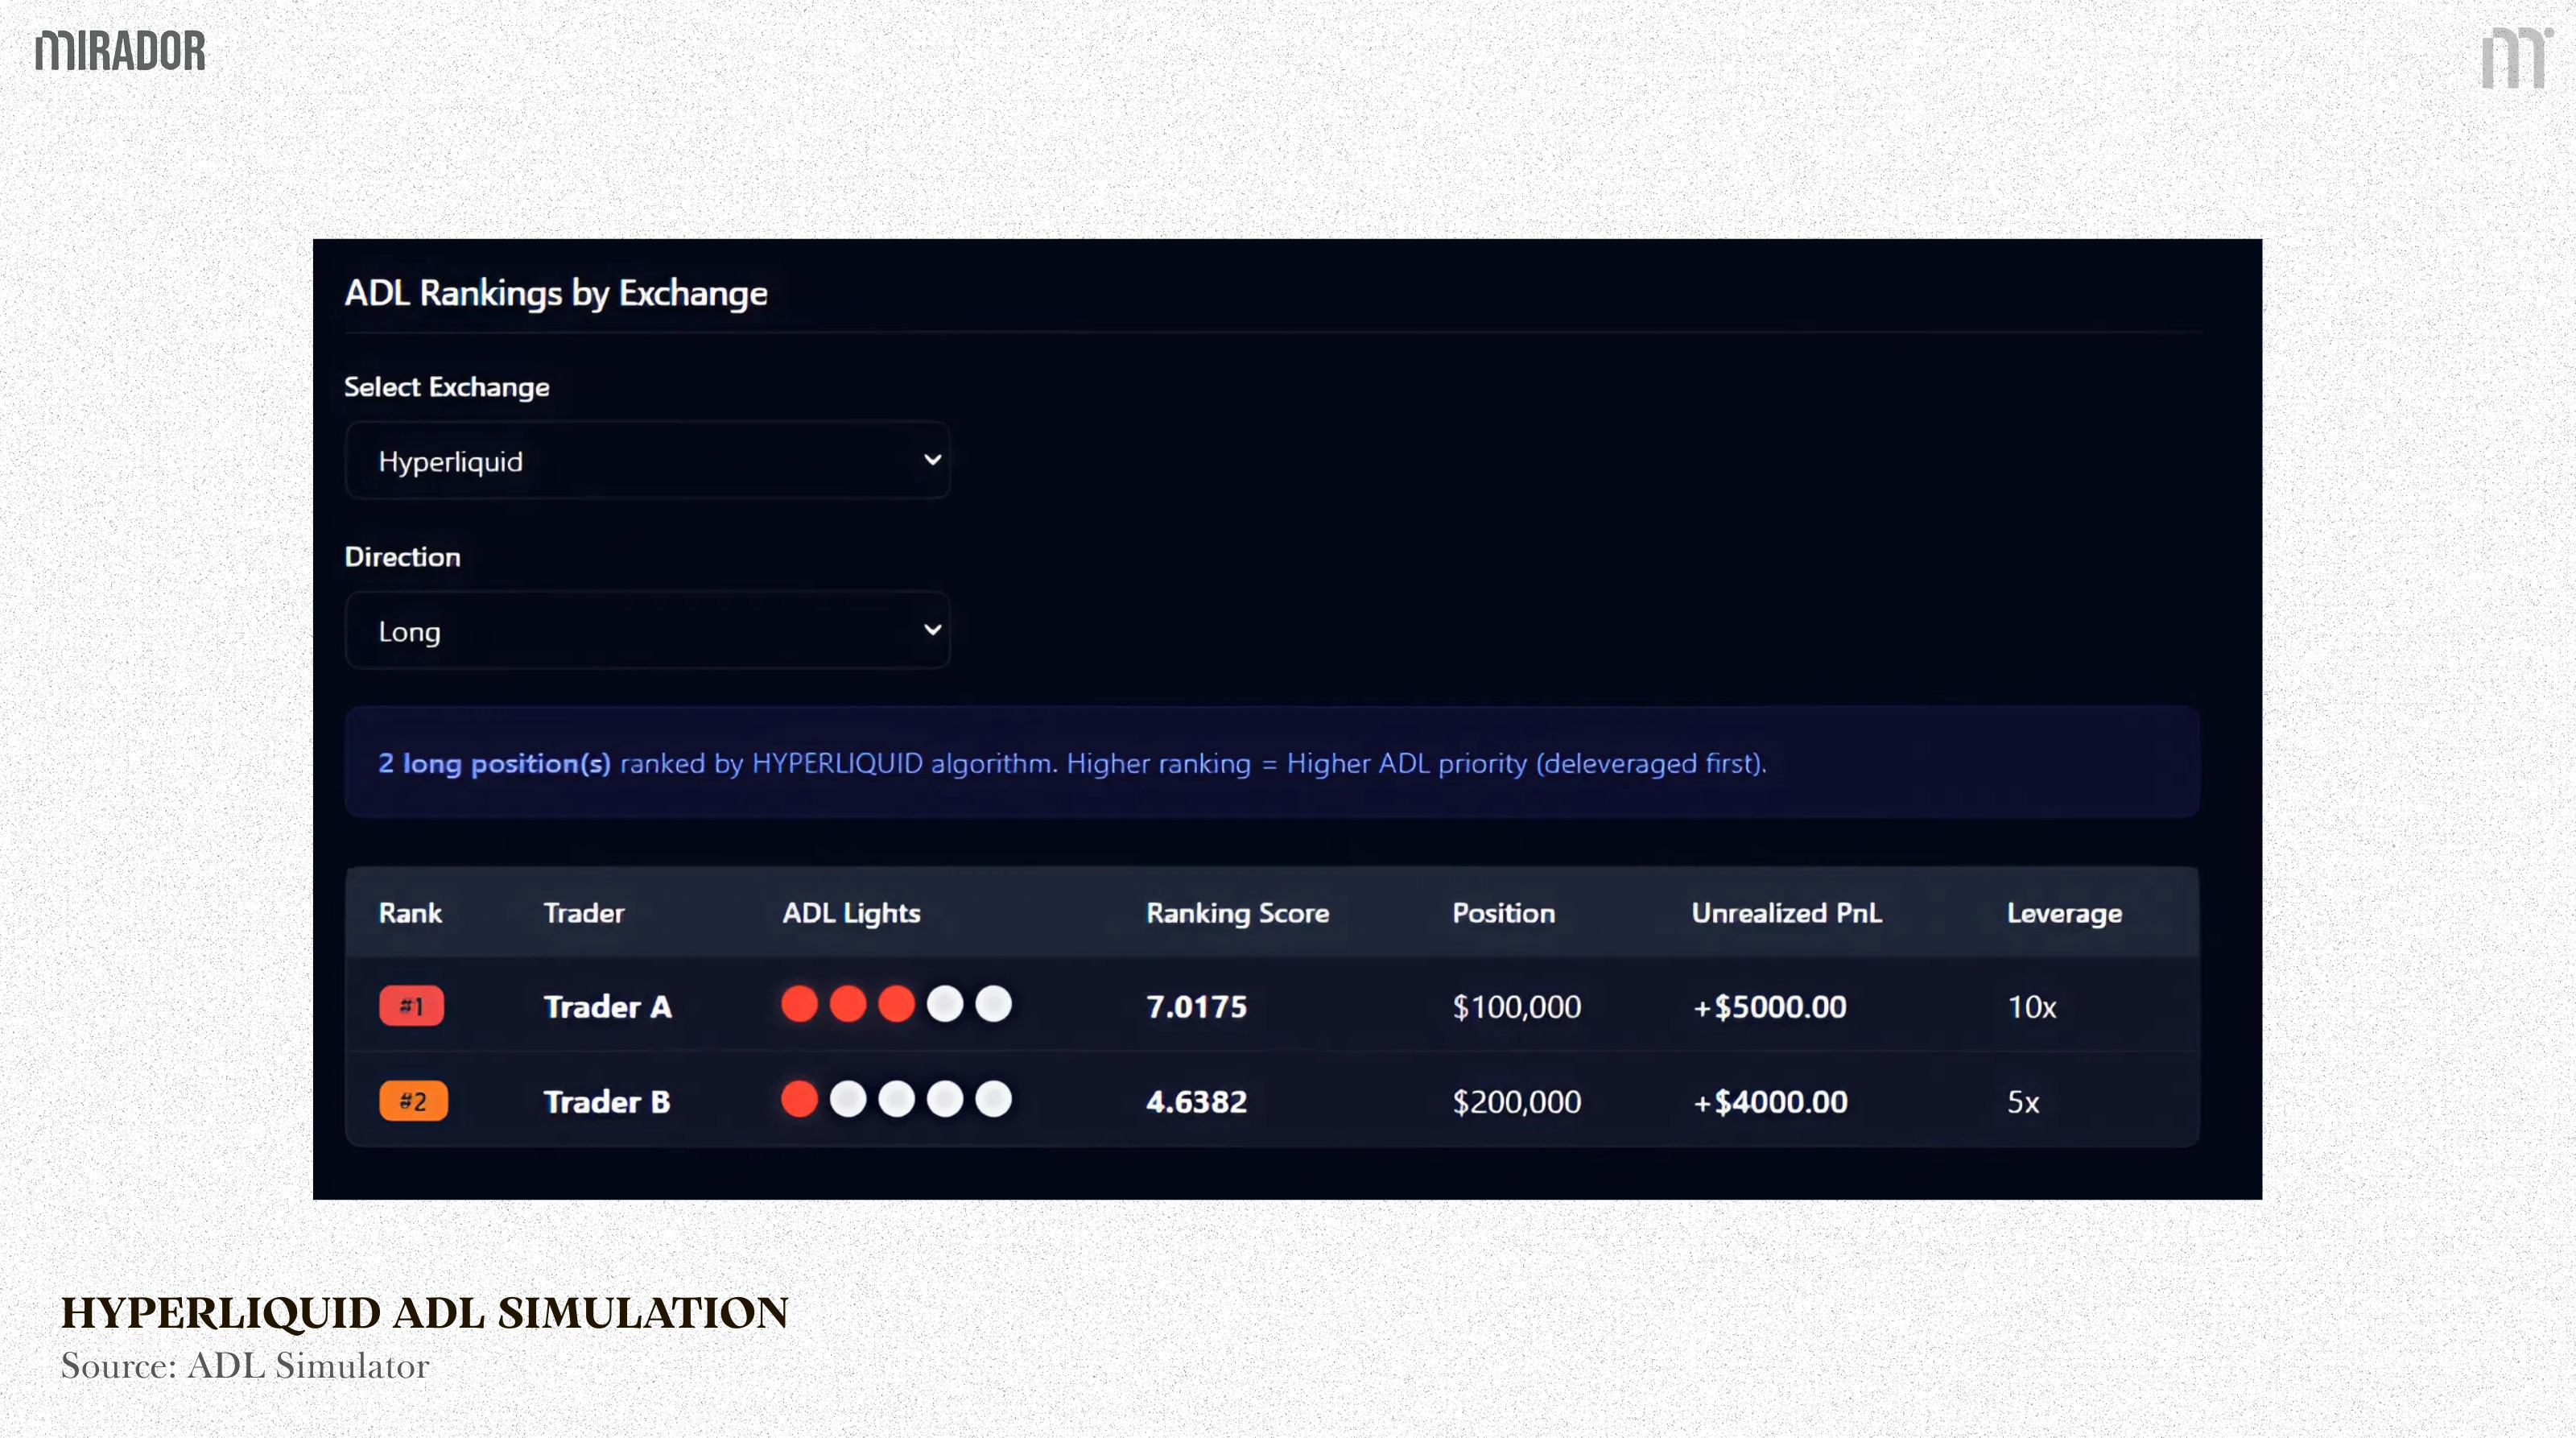Select Trader B name
Viewport: 2576px width, 1438px height.
(607, 1102)
